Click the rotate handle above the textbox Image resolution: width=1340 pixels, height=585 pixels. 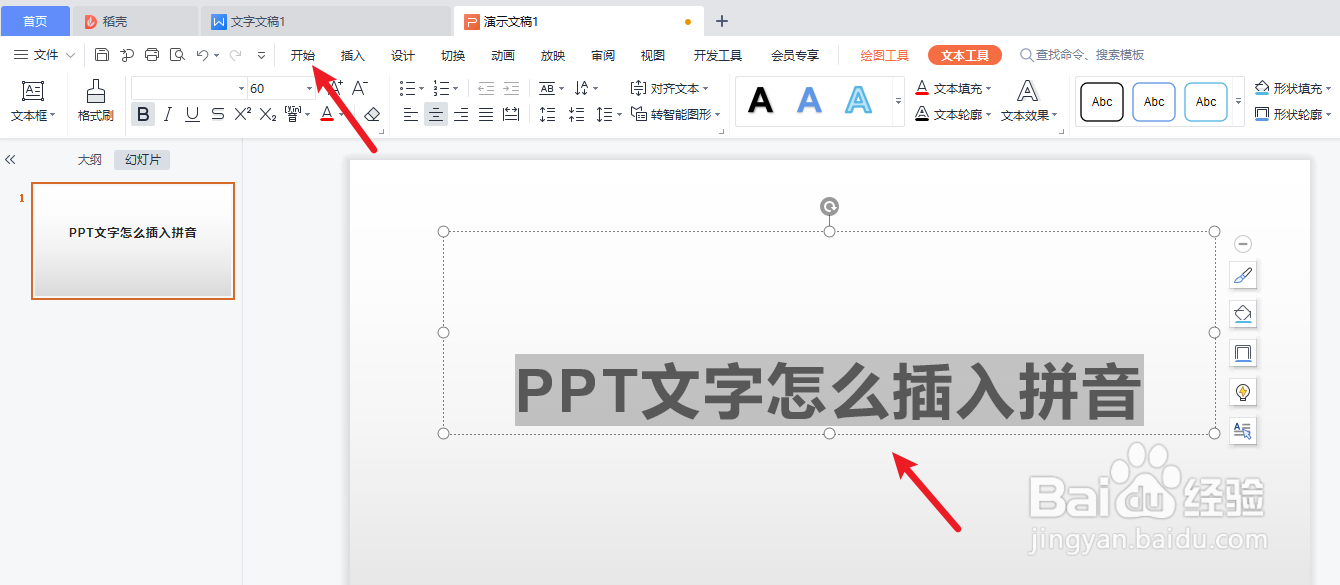click(829, 207)
